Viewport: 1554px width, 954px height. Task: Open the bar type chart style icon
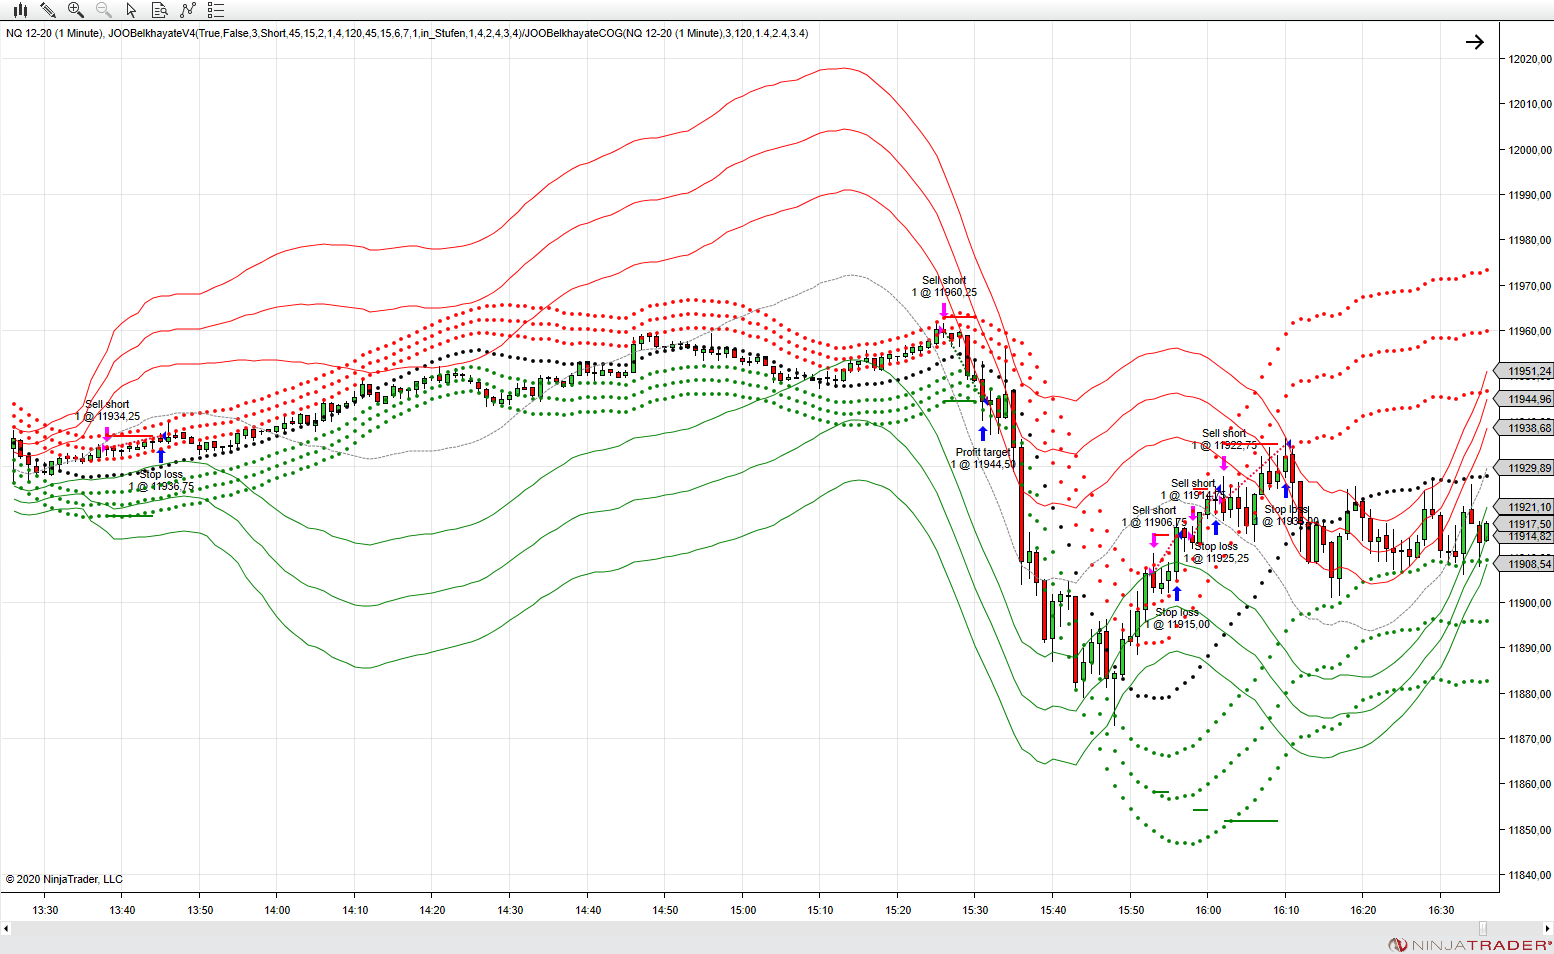(20, 10)
